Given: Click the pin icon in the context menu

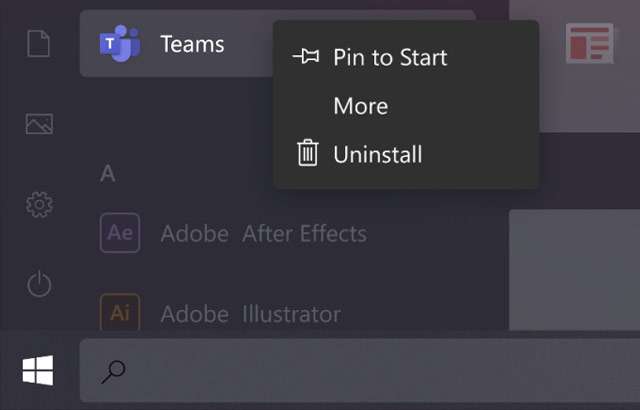Looking at the screenshot, I should click(x=306, y=57).
